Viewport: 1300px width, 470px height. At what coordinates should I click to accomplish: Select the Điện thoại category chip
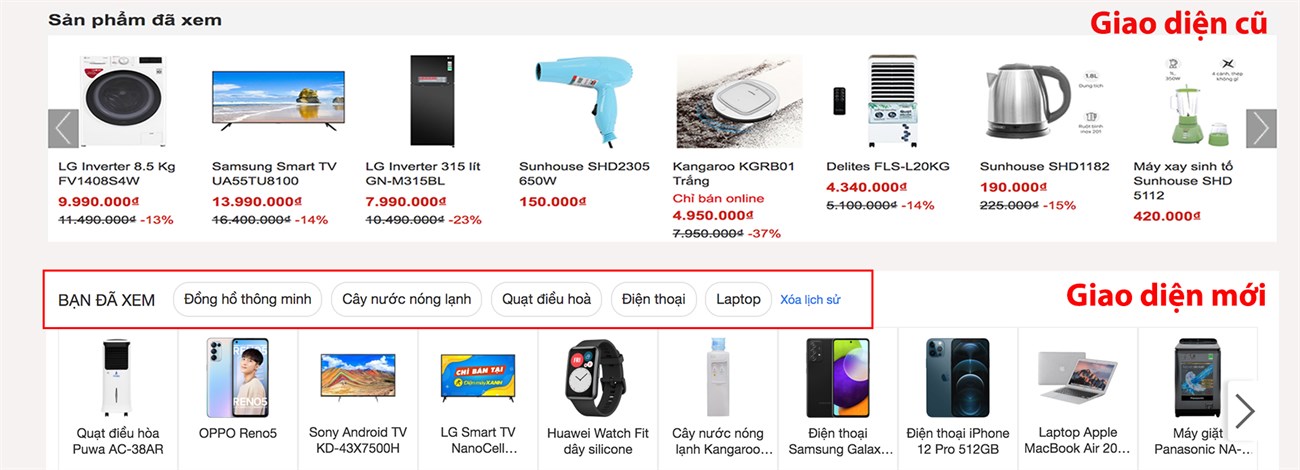[653, 299]
